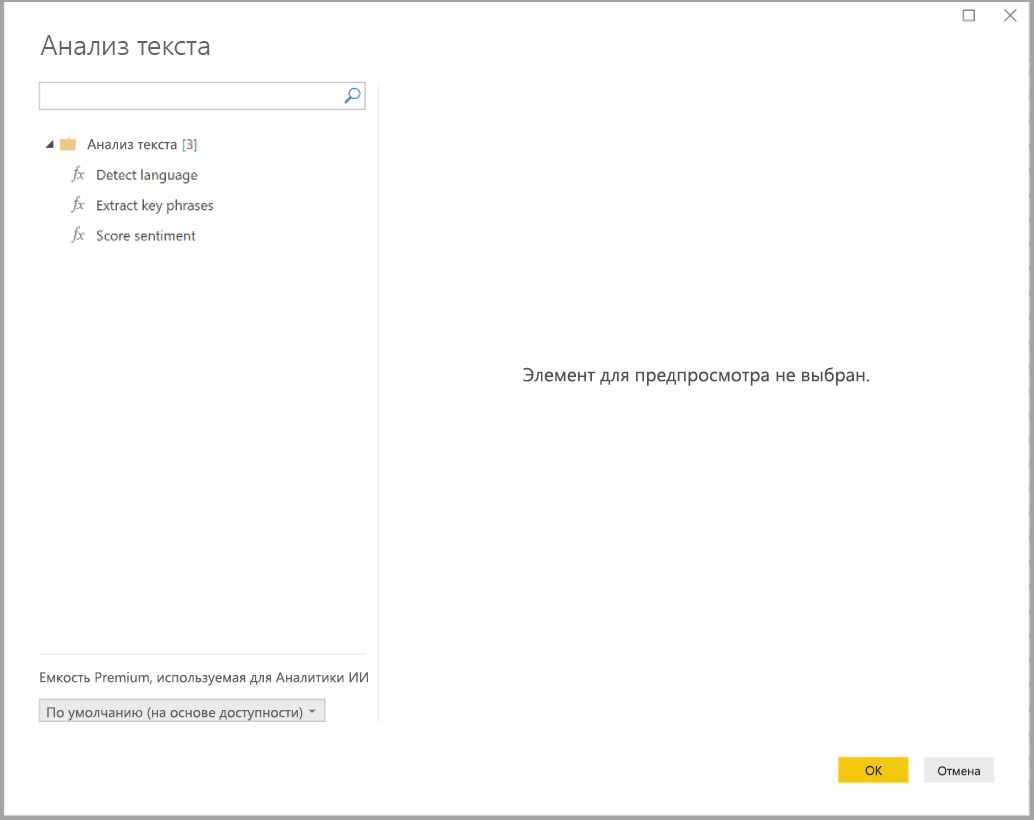Close the Анализ текста dialog
The width and height of the screenshot is (1034, 820).
pyautogui.click(x=1010, y=15)
